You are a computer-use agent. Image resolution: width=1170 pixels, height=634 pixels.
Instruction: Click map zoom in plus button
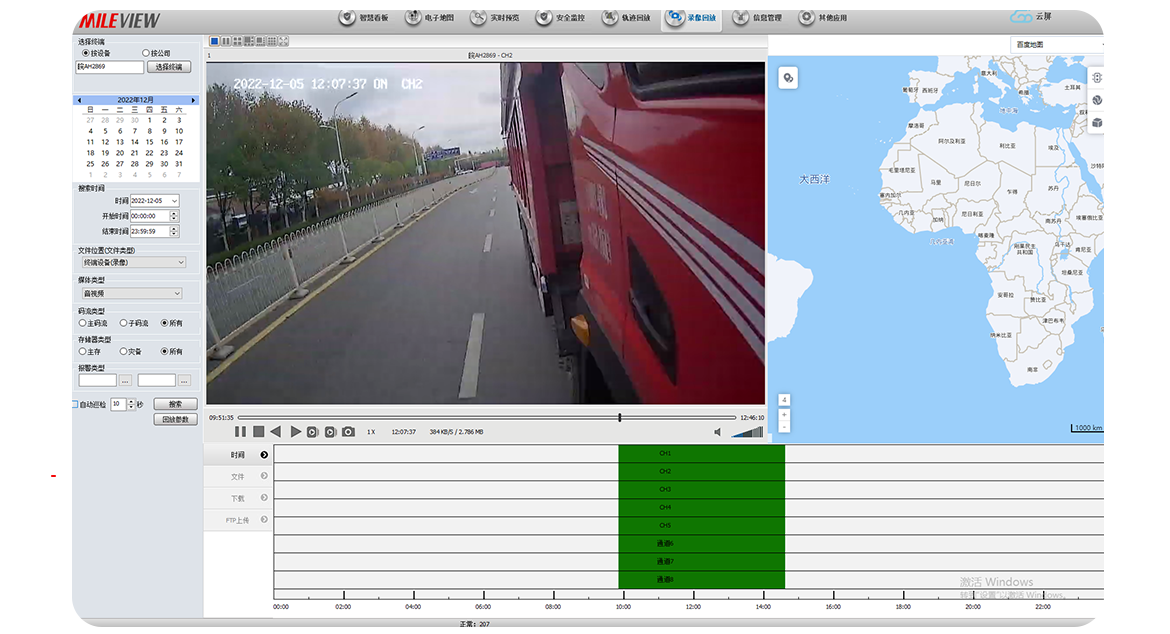point(784,414)
